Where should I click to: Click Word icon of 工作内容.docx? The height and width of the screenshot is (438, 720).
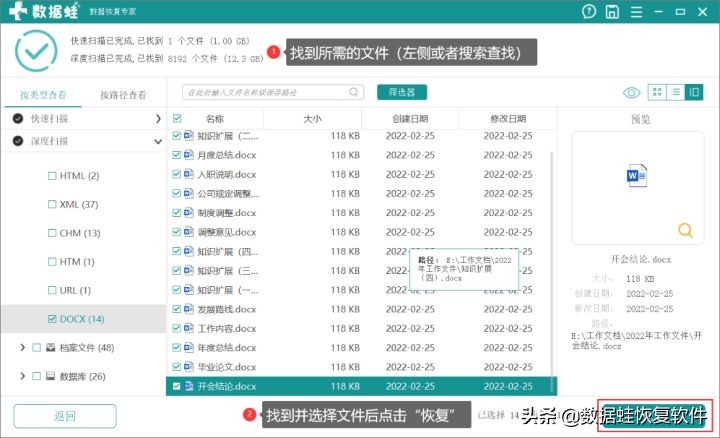[x=189, y=328]
